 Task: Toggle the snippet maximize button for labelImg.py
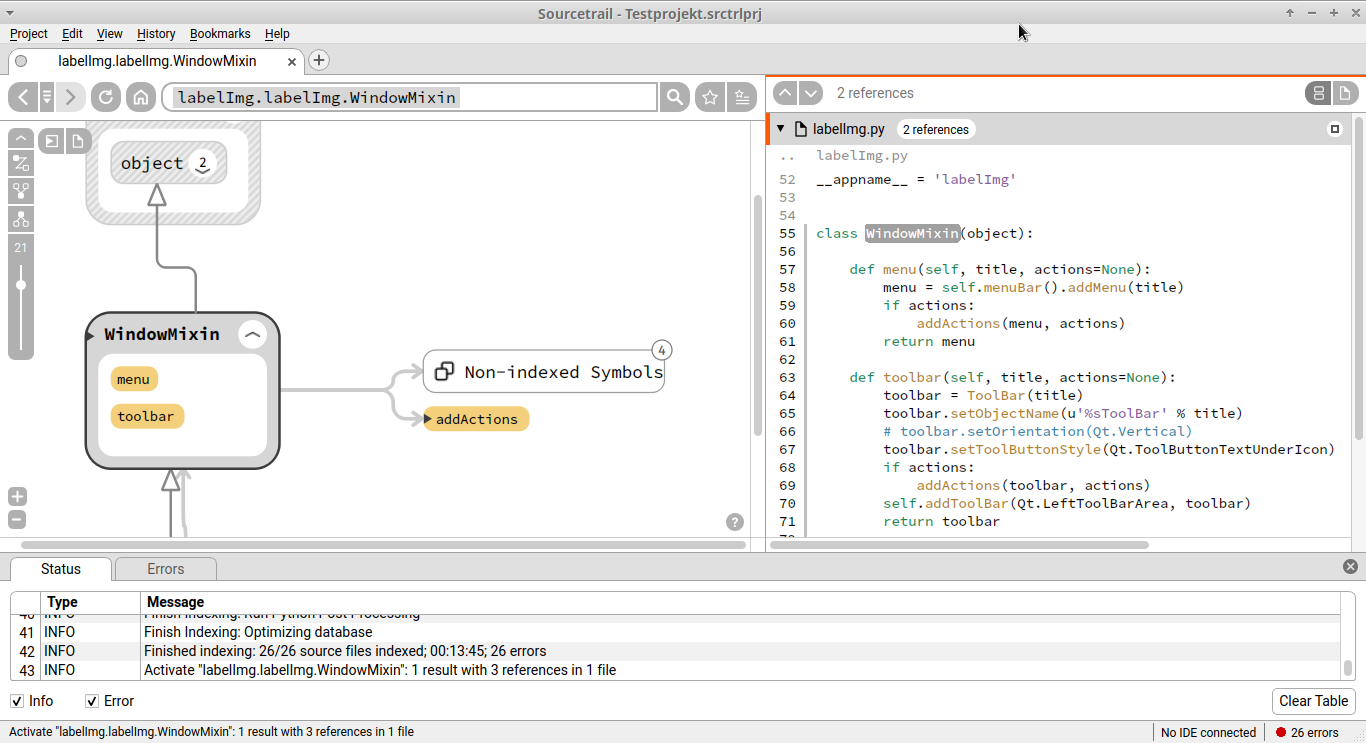point(1334,129)
